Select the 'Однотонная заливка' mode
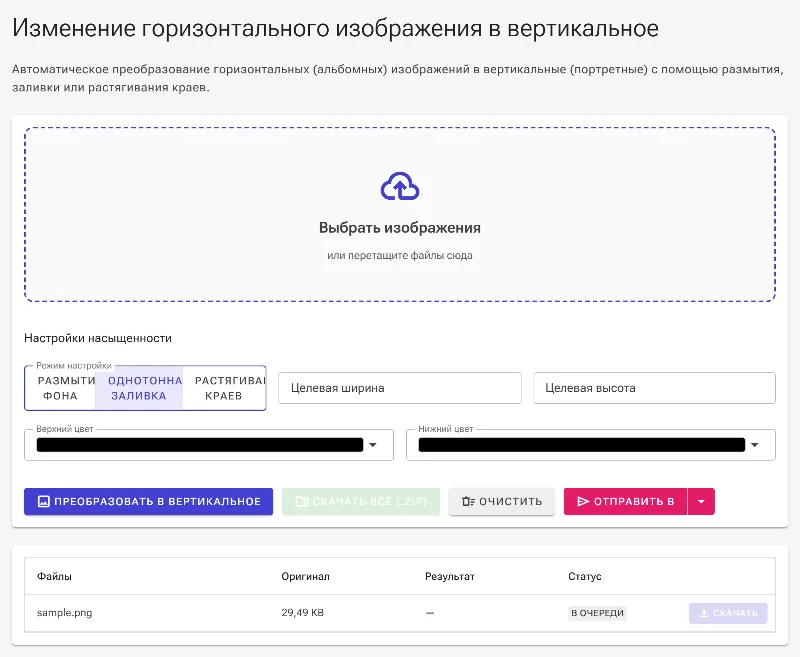Image resolution: width=800 pixels, height=657 pixels. 139,388
